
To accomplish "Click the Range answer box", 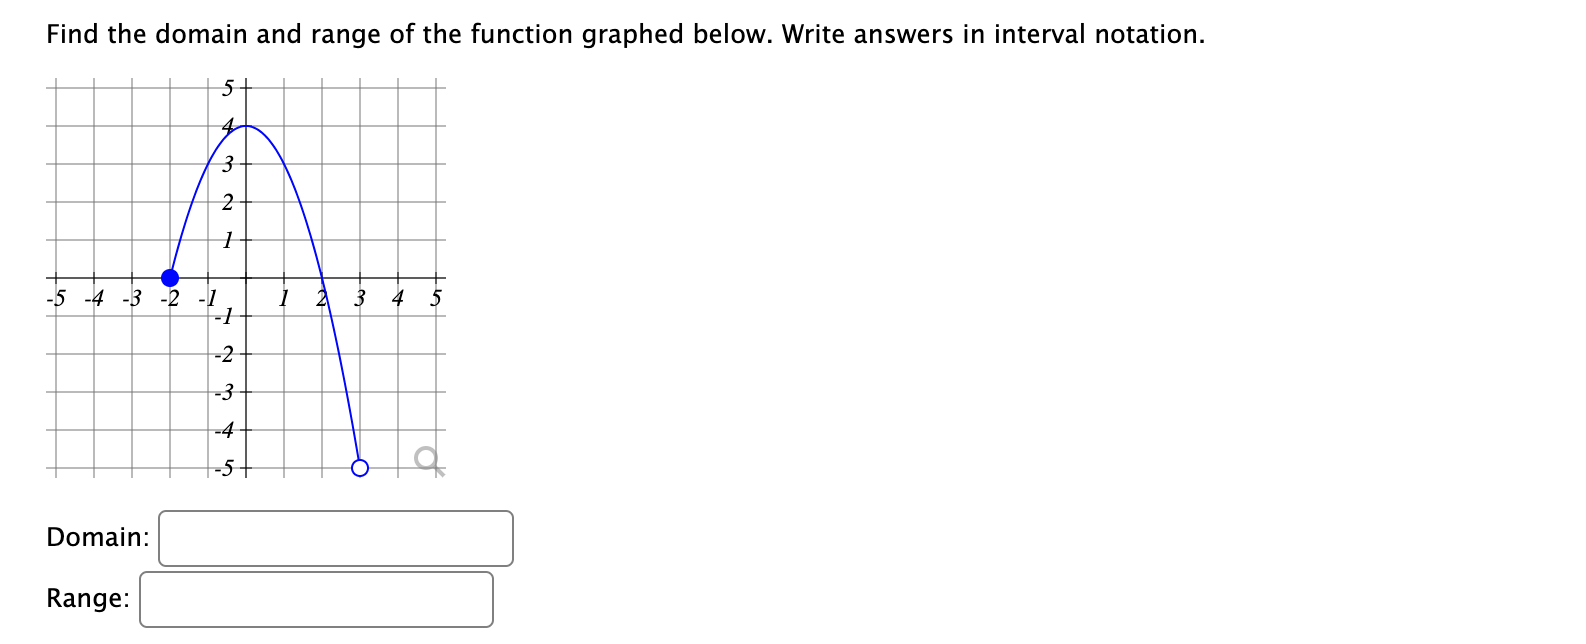I will click(315, 600).
